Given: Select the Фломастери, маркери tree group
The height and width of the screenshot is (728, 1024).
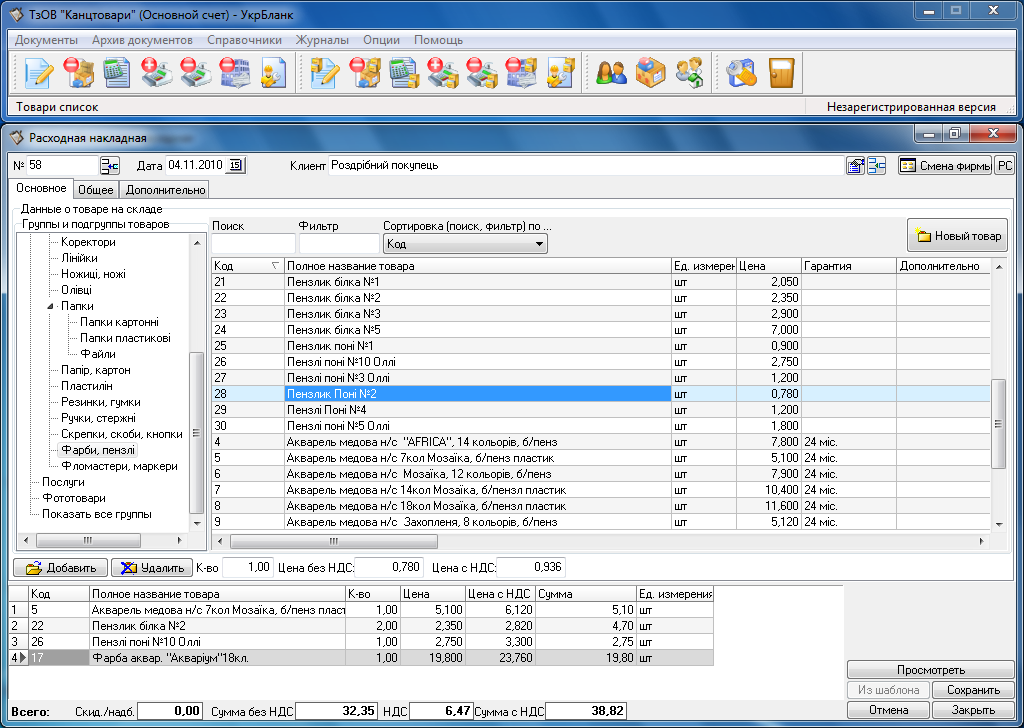Looking at the screenshot, I should click(118, 466).
